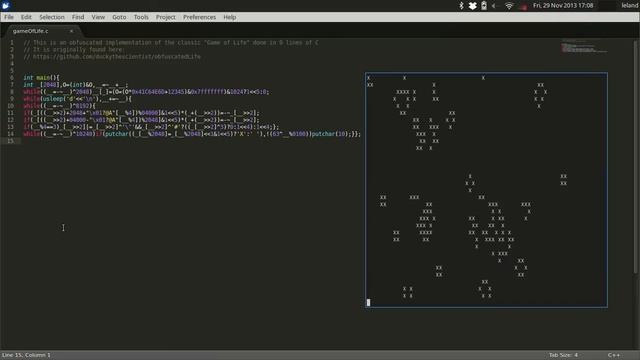
Task: Change syntax via C++ status label
Action: [x=614, y=355]
